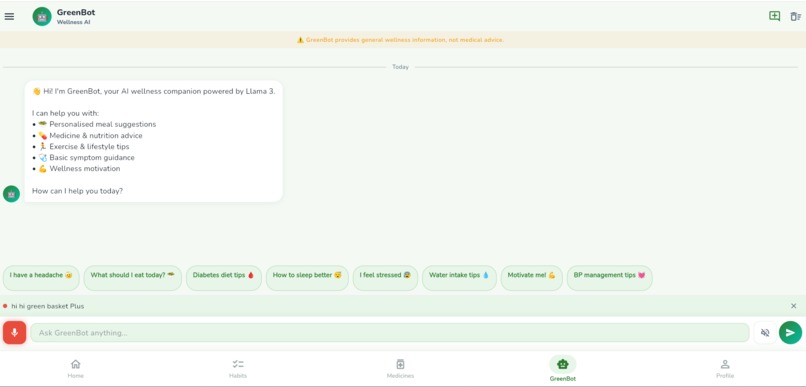Click the GreenBot avatar in header
The image size is (806, 387).
tap(42, 16)
